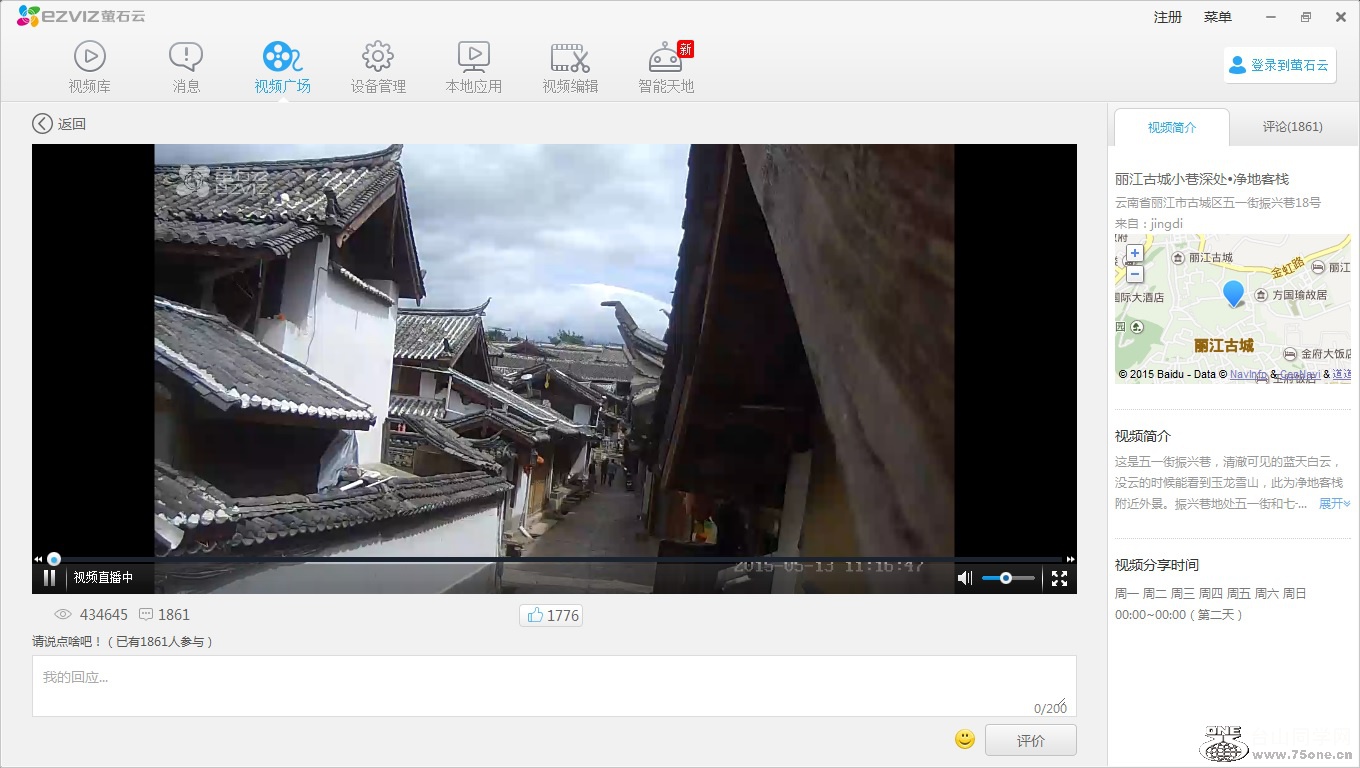Screen dimensions: 1360x768
Task: Like the video with thumbs up
Action: tap(551, 615)
